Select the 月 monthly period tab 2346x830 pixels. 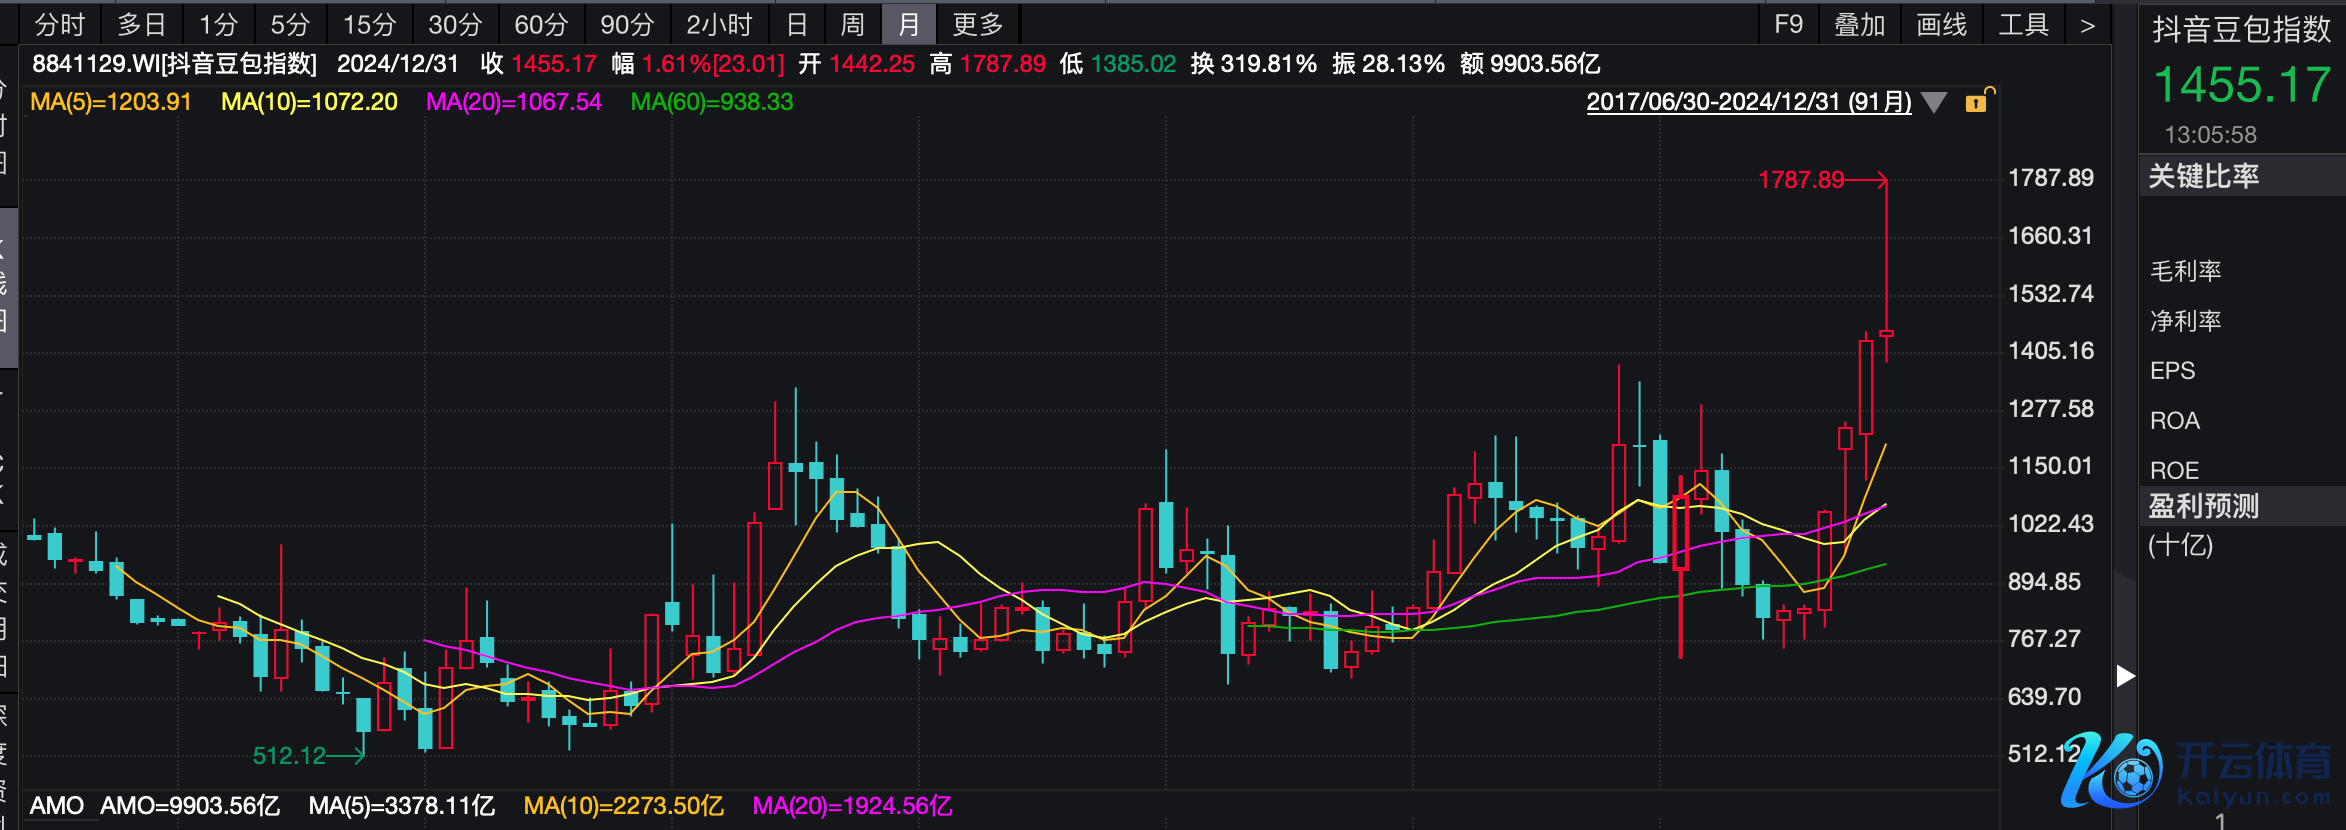click(908, 25)
